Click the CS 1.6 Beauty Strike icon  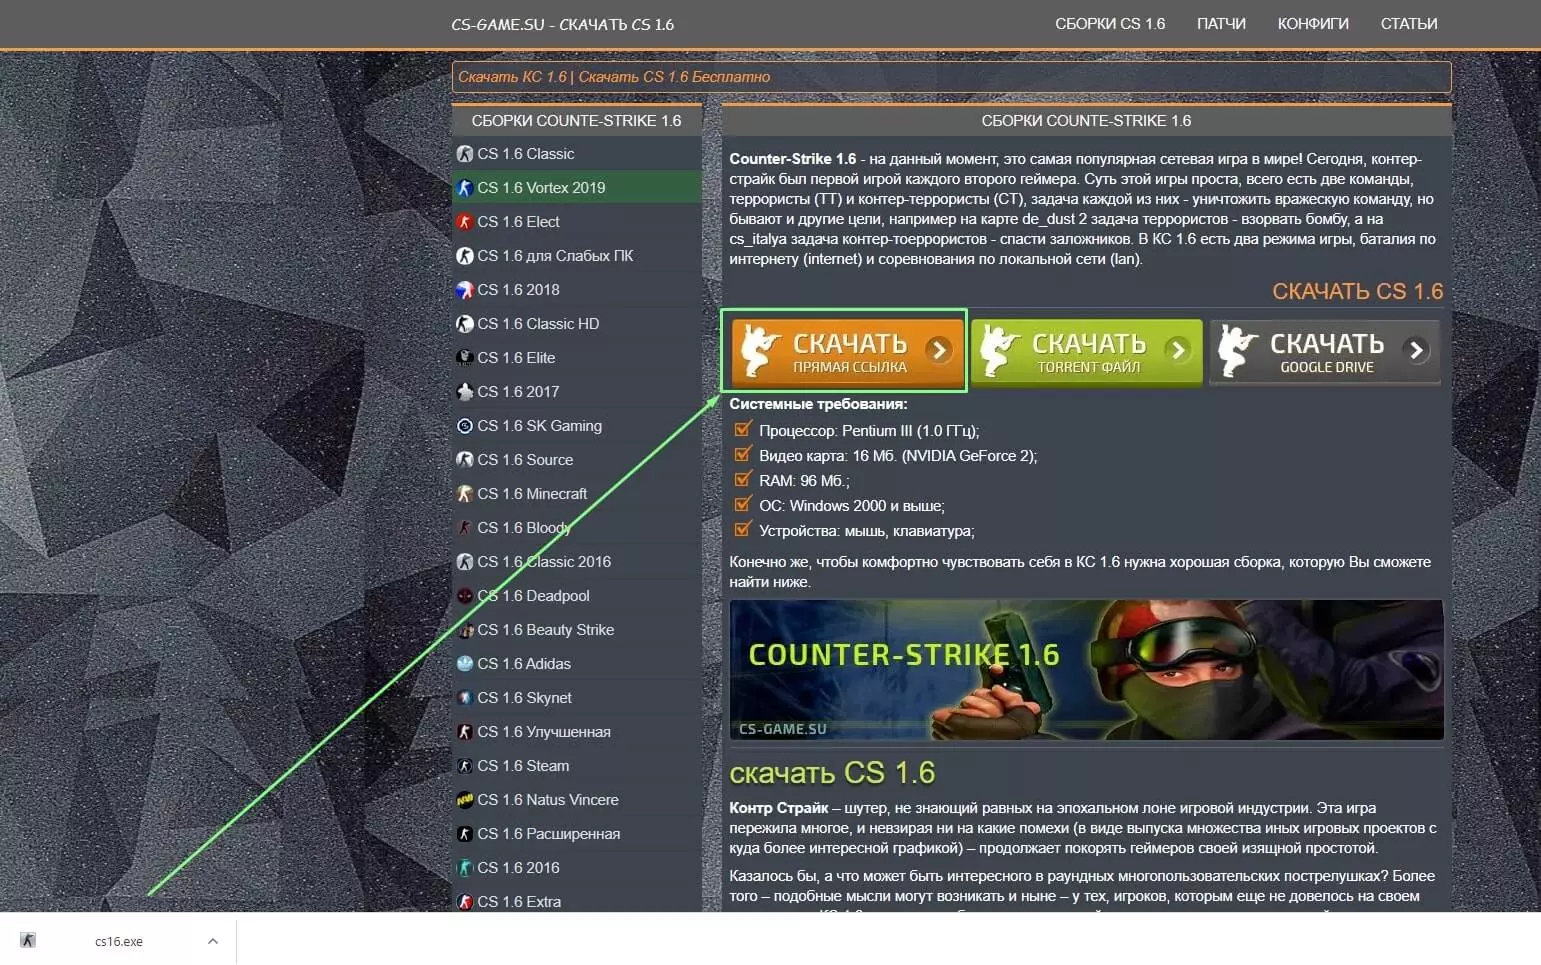464,630
